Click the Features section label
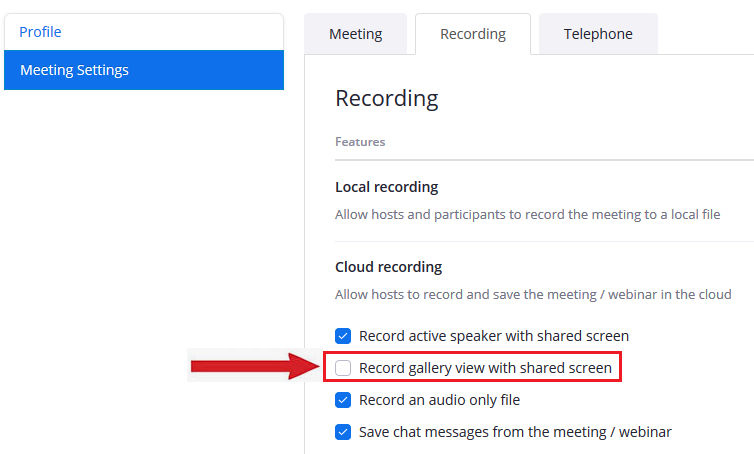Image resolution: width=754 pixels, height=454 pixels. [x=360, y=142]
